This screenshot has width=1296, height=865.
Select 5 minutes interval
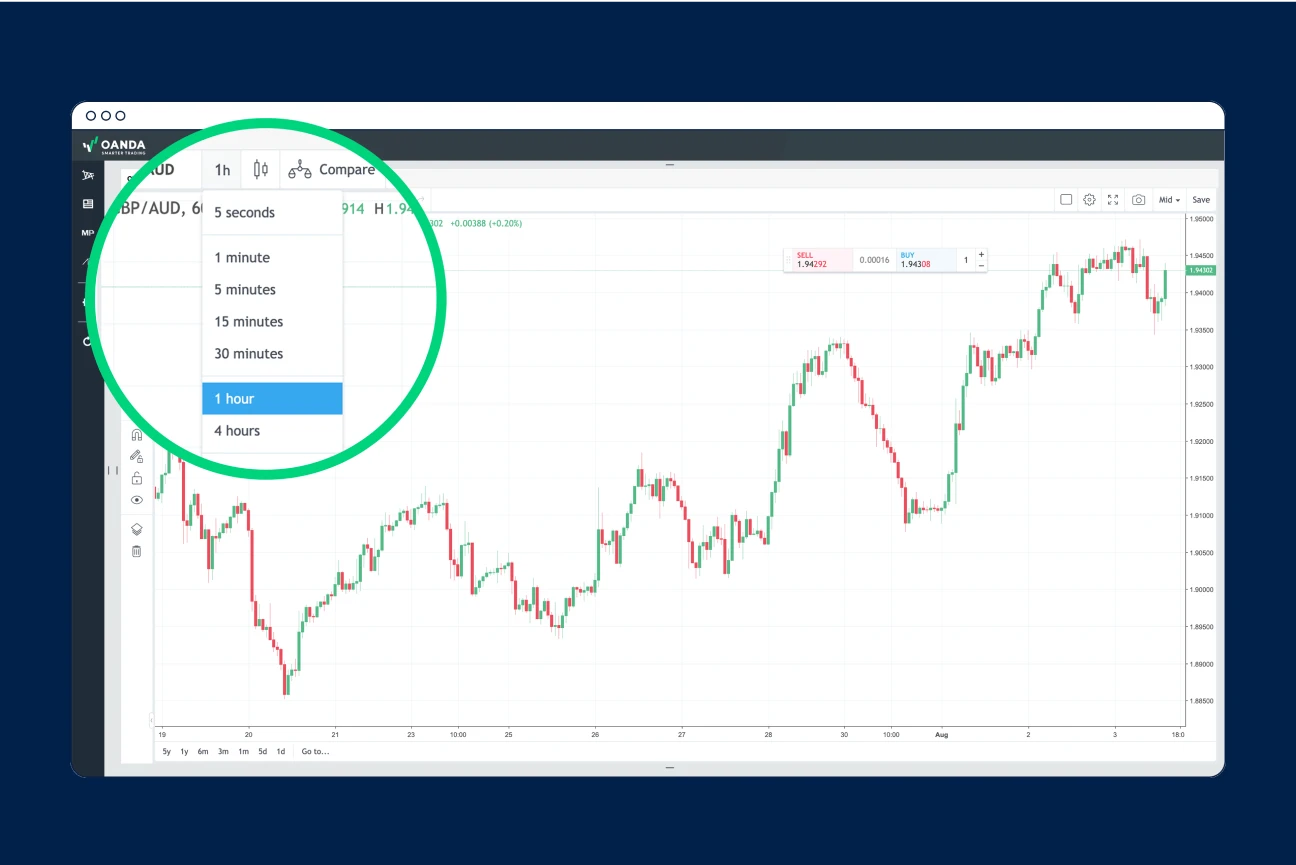click(x=272, y=290)
